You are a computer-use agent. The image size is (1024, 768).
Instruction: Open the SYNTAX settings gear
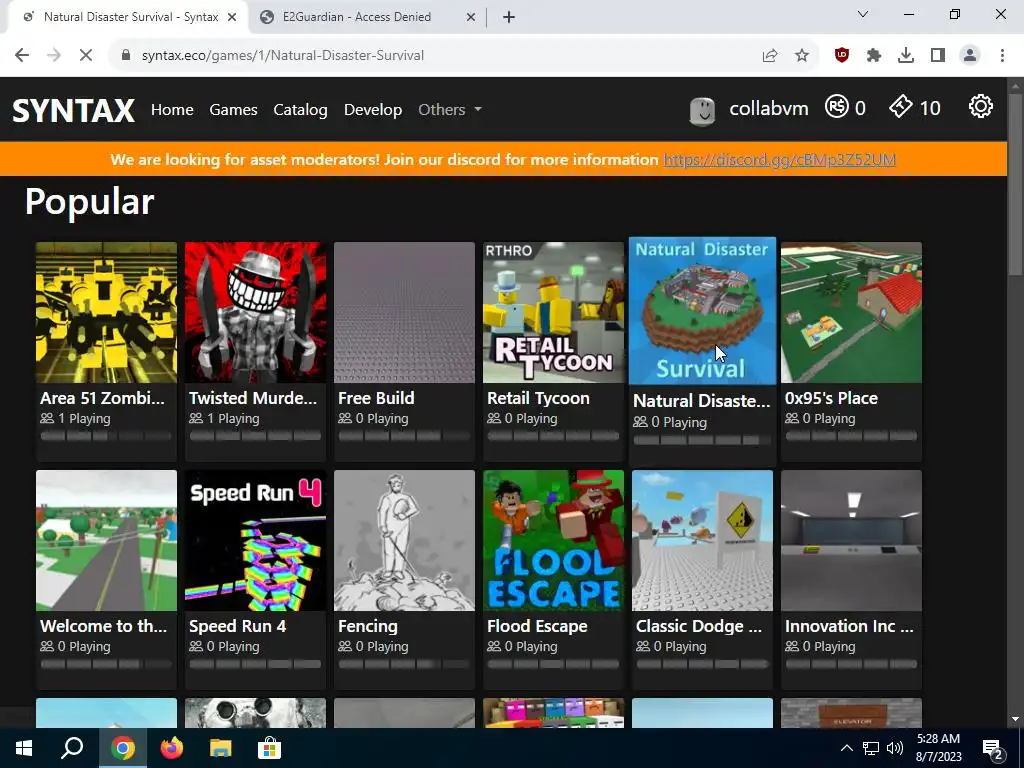click(980, 106)
